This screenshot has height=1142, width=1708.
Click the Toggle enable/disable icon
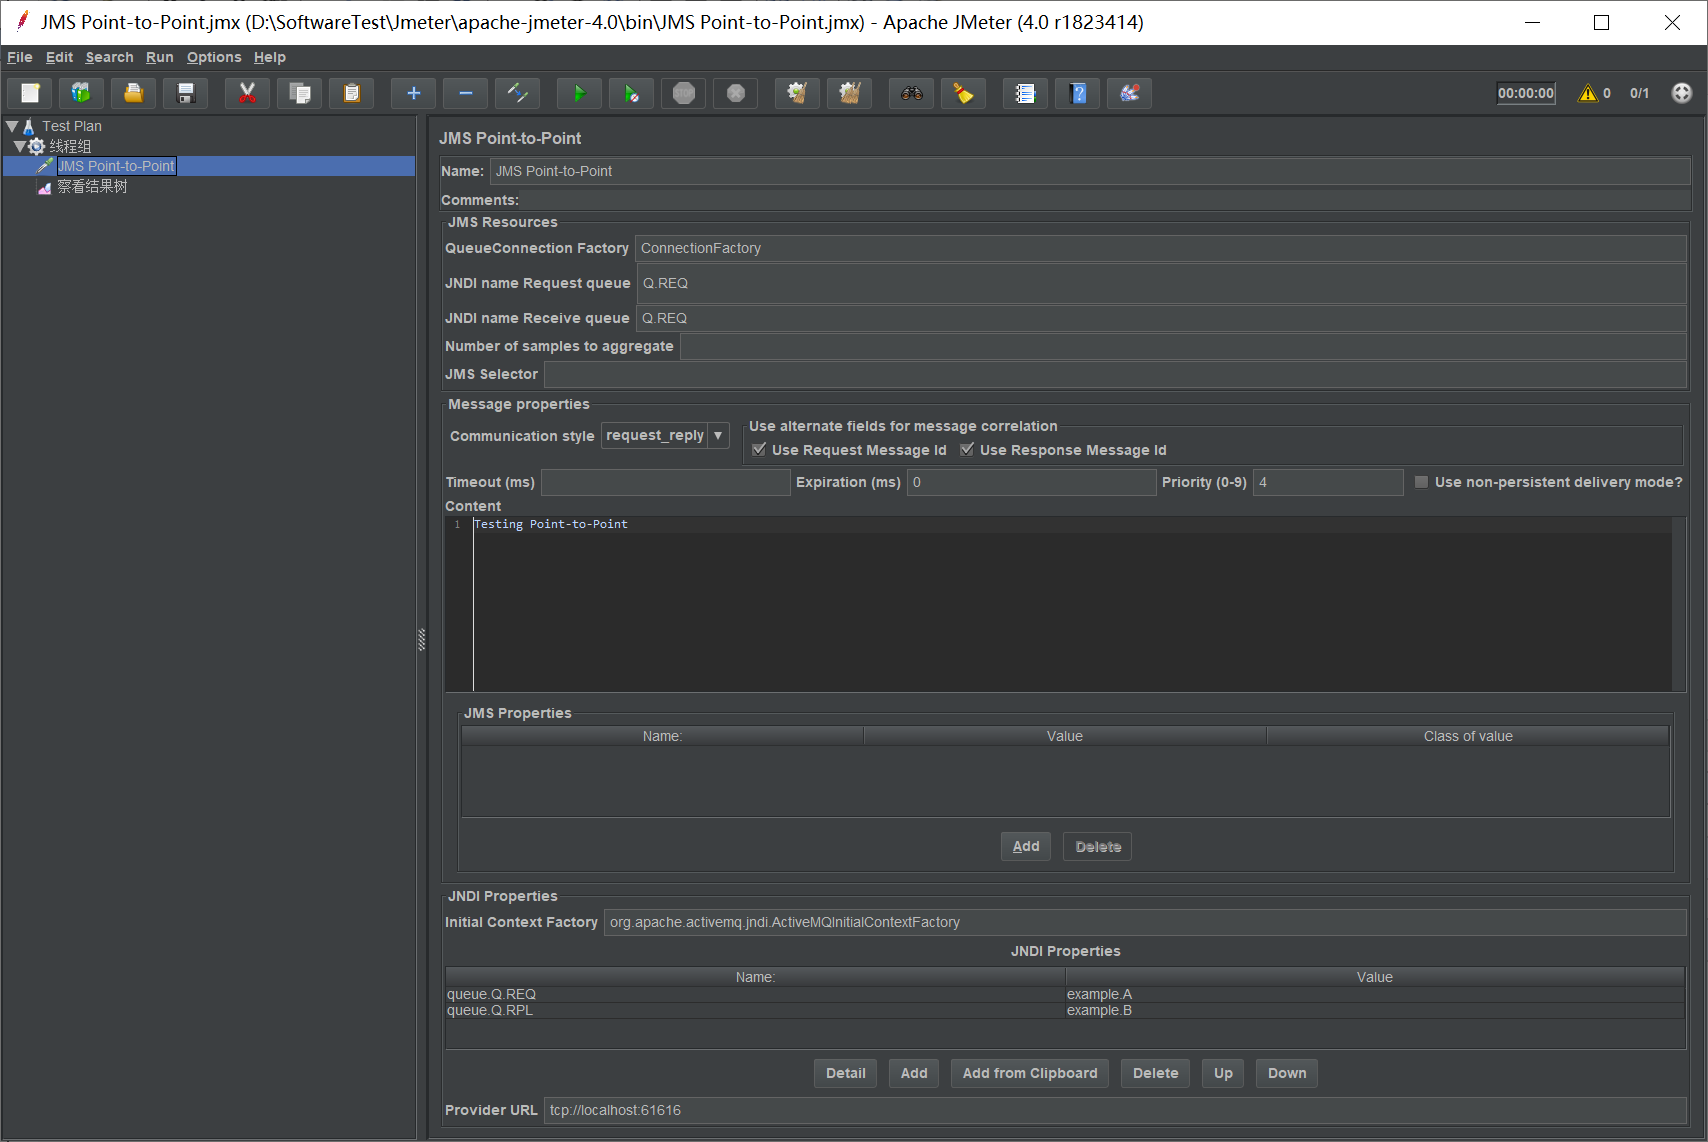517,93
